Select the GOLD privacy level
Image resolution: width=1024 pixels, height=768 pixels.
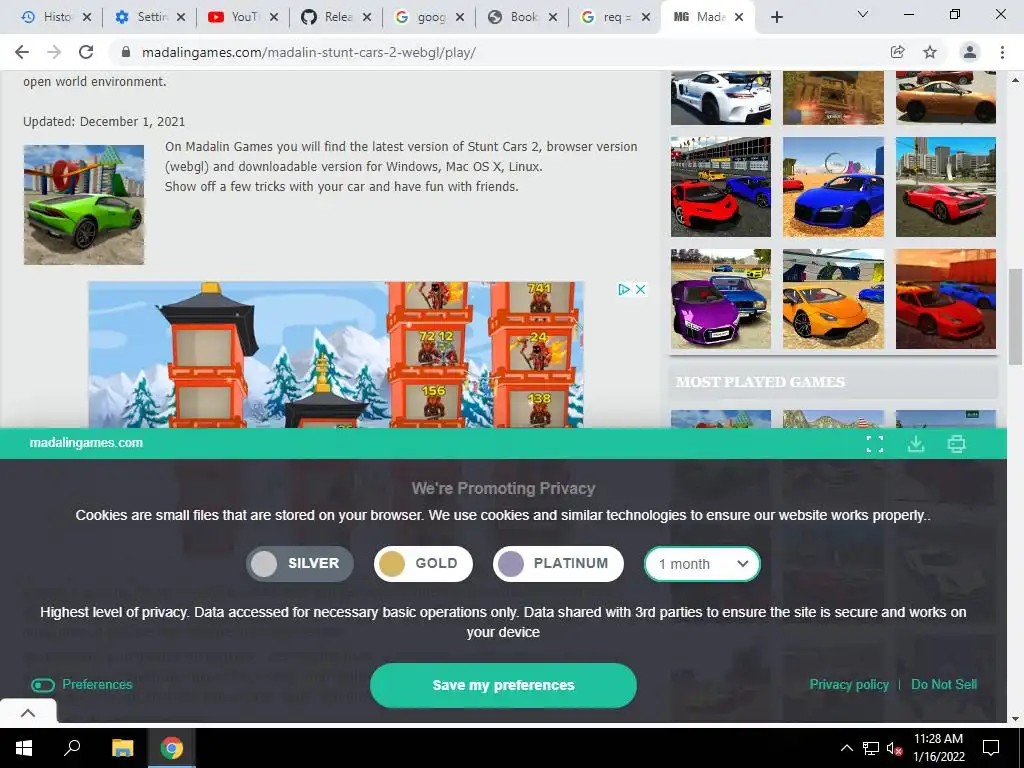click(x=423, y=564)
